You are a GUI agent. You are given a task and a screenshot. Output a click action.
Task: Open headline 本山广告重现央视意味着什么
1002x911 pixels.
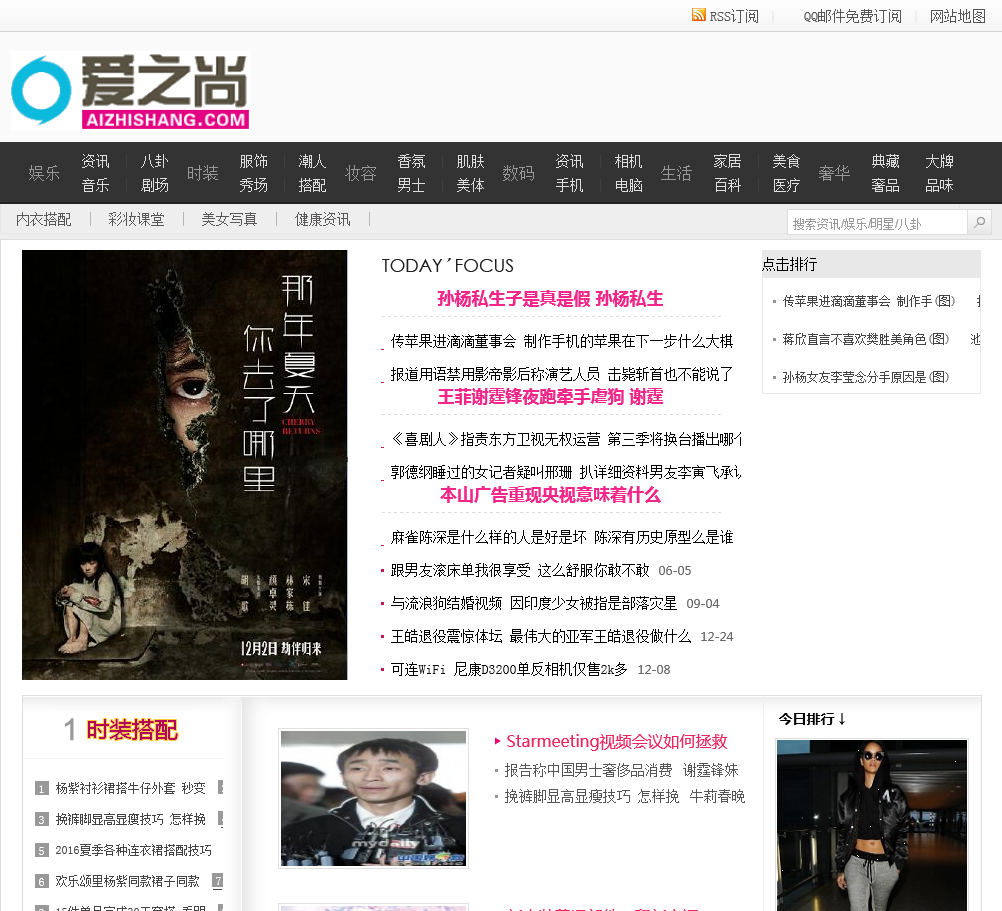point(550,495)
